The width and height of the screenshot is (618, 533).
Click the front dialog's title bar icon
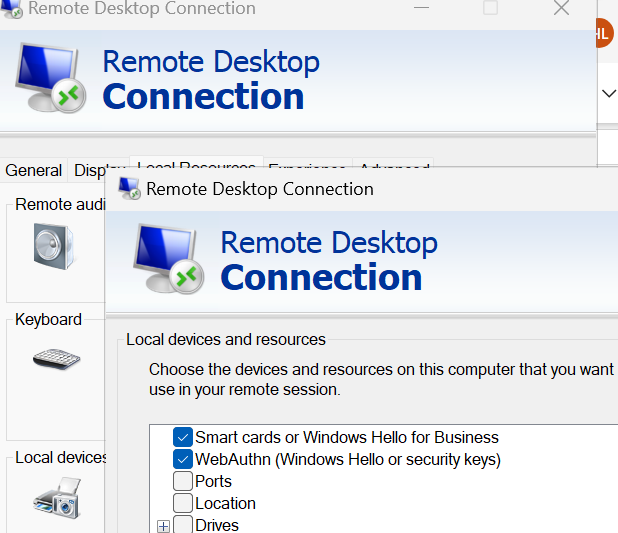[130, 188]
